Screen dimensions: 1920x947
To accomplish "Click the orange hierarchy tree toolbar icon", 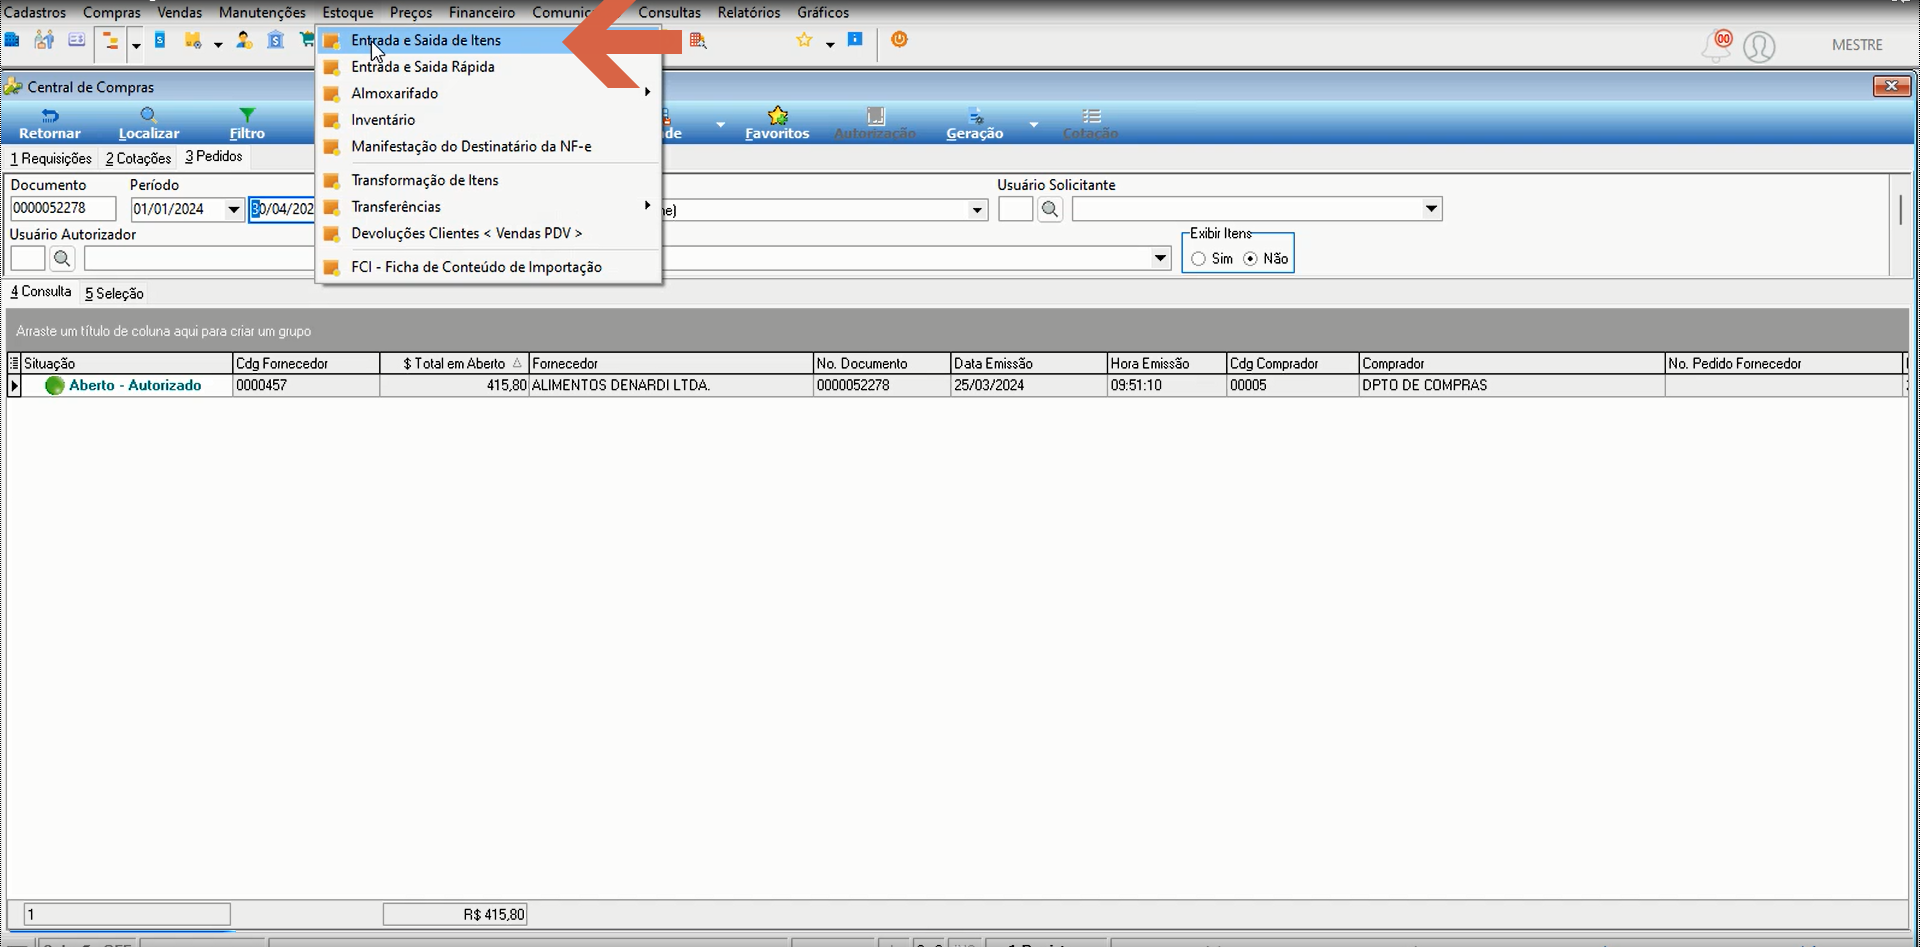I will coord(110,42).
